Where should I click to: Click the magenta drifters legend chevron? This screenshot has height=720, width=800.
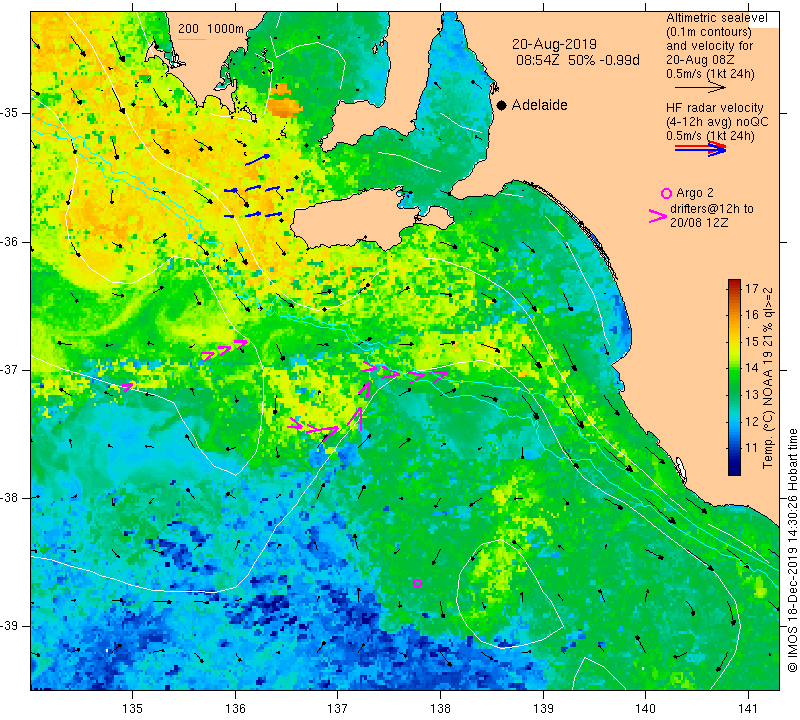click(x=658, y=216)
